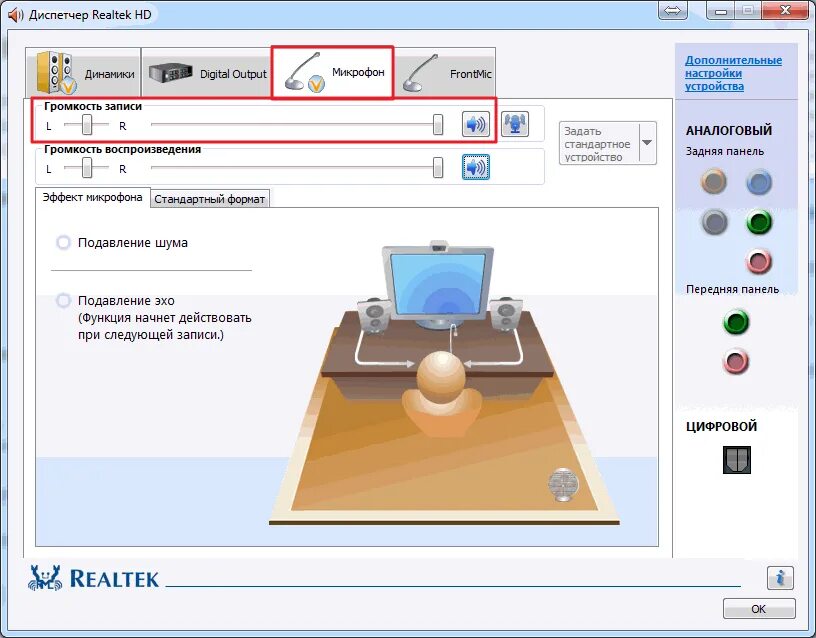The height and width of the screenshot is (638, 816).
Task: Click the digital output connector icon
Action: [x=736, y=460]
